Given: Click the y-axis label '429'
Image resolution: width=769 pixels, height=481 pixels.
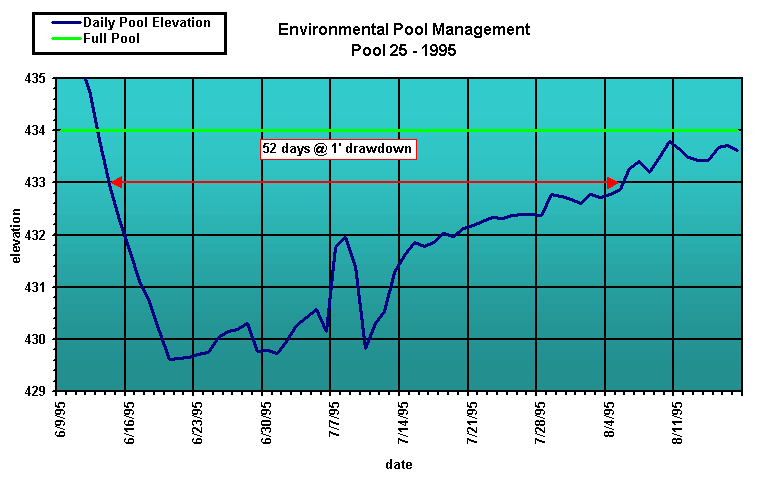Looking at the screenshot, I should point(34,391).
